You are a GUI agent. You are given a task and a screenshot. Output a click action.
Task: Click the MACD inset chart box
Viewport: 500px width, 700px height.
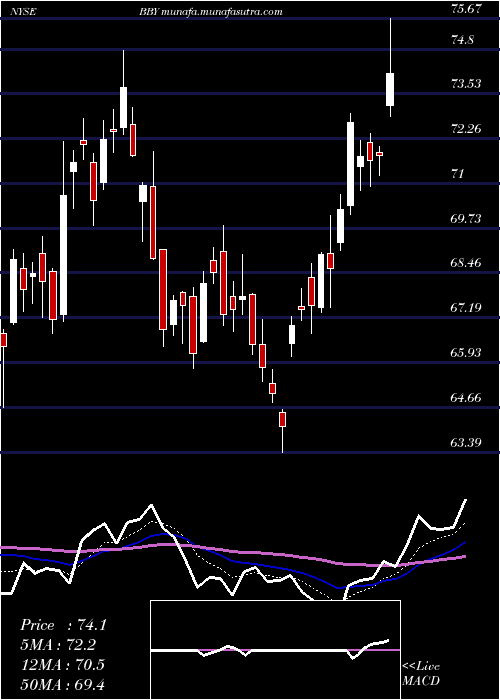tap(275, 650)
